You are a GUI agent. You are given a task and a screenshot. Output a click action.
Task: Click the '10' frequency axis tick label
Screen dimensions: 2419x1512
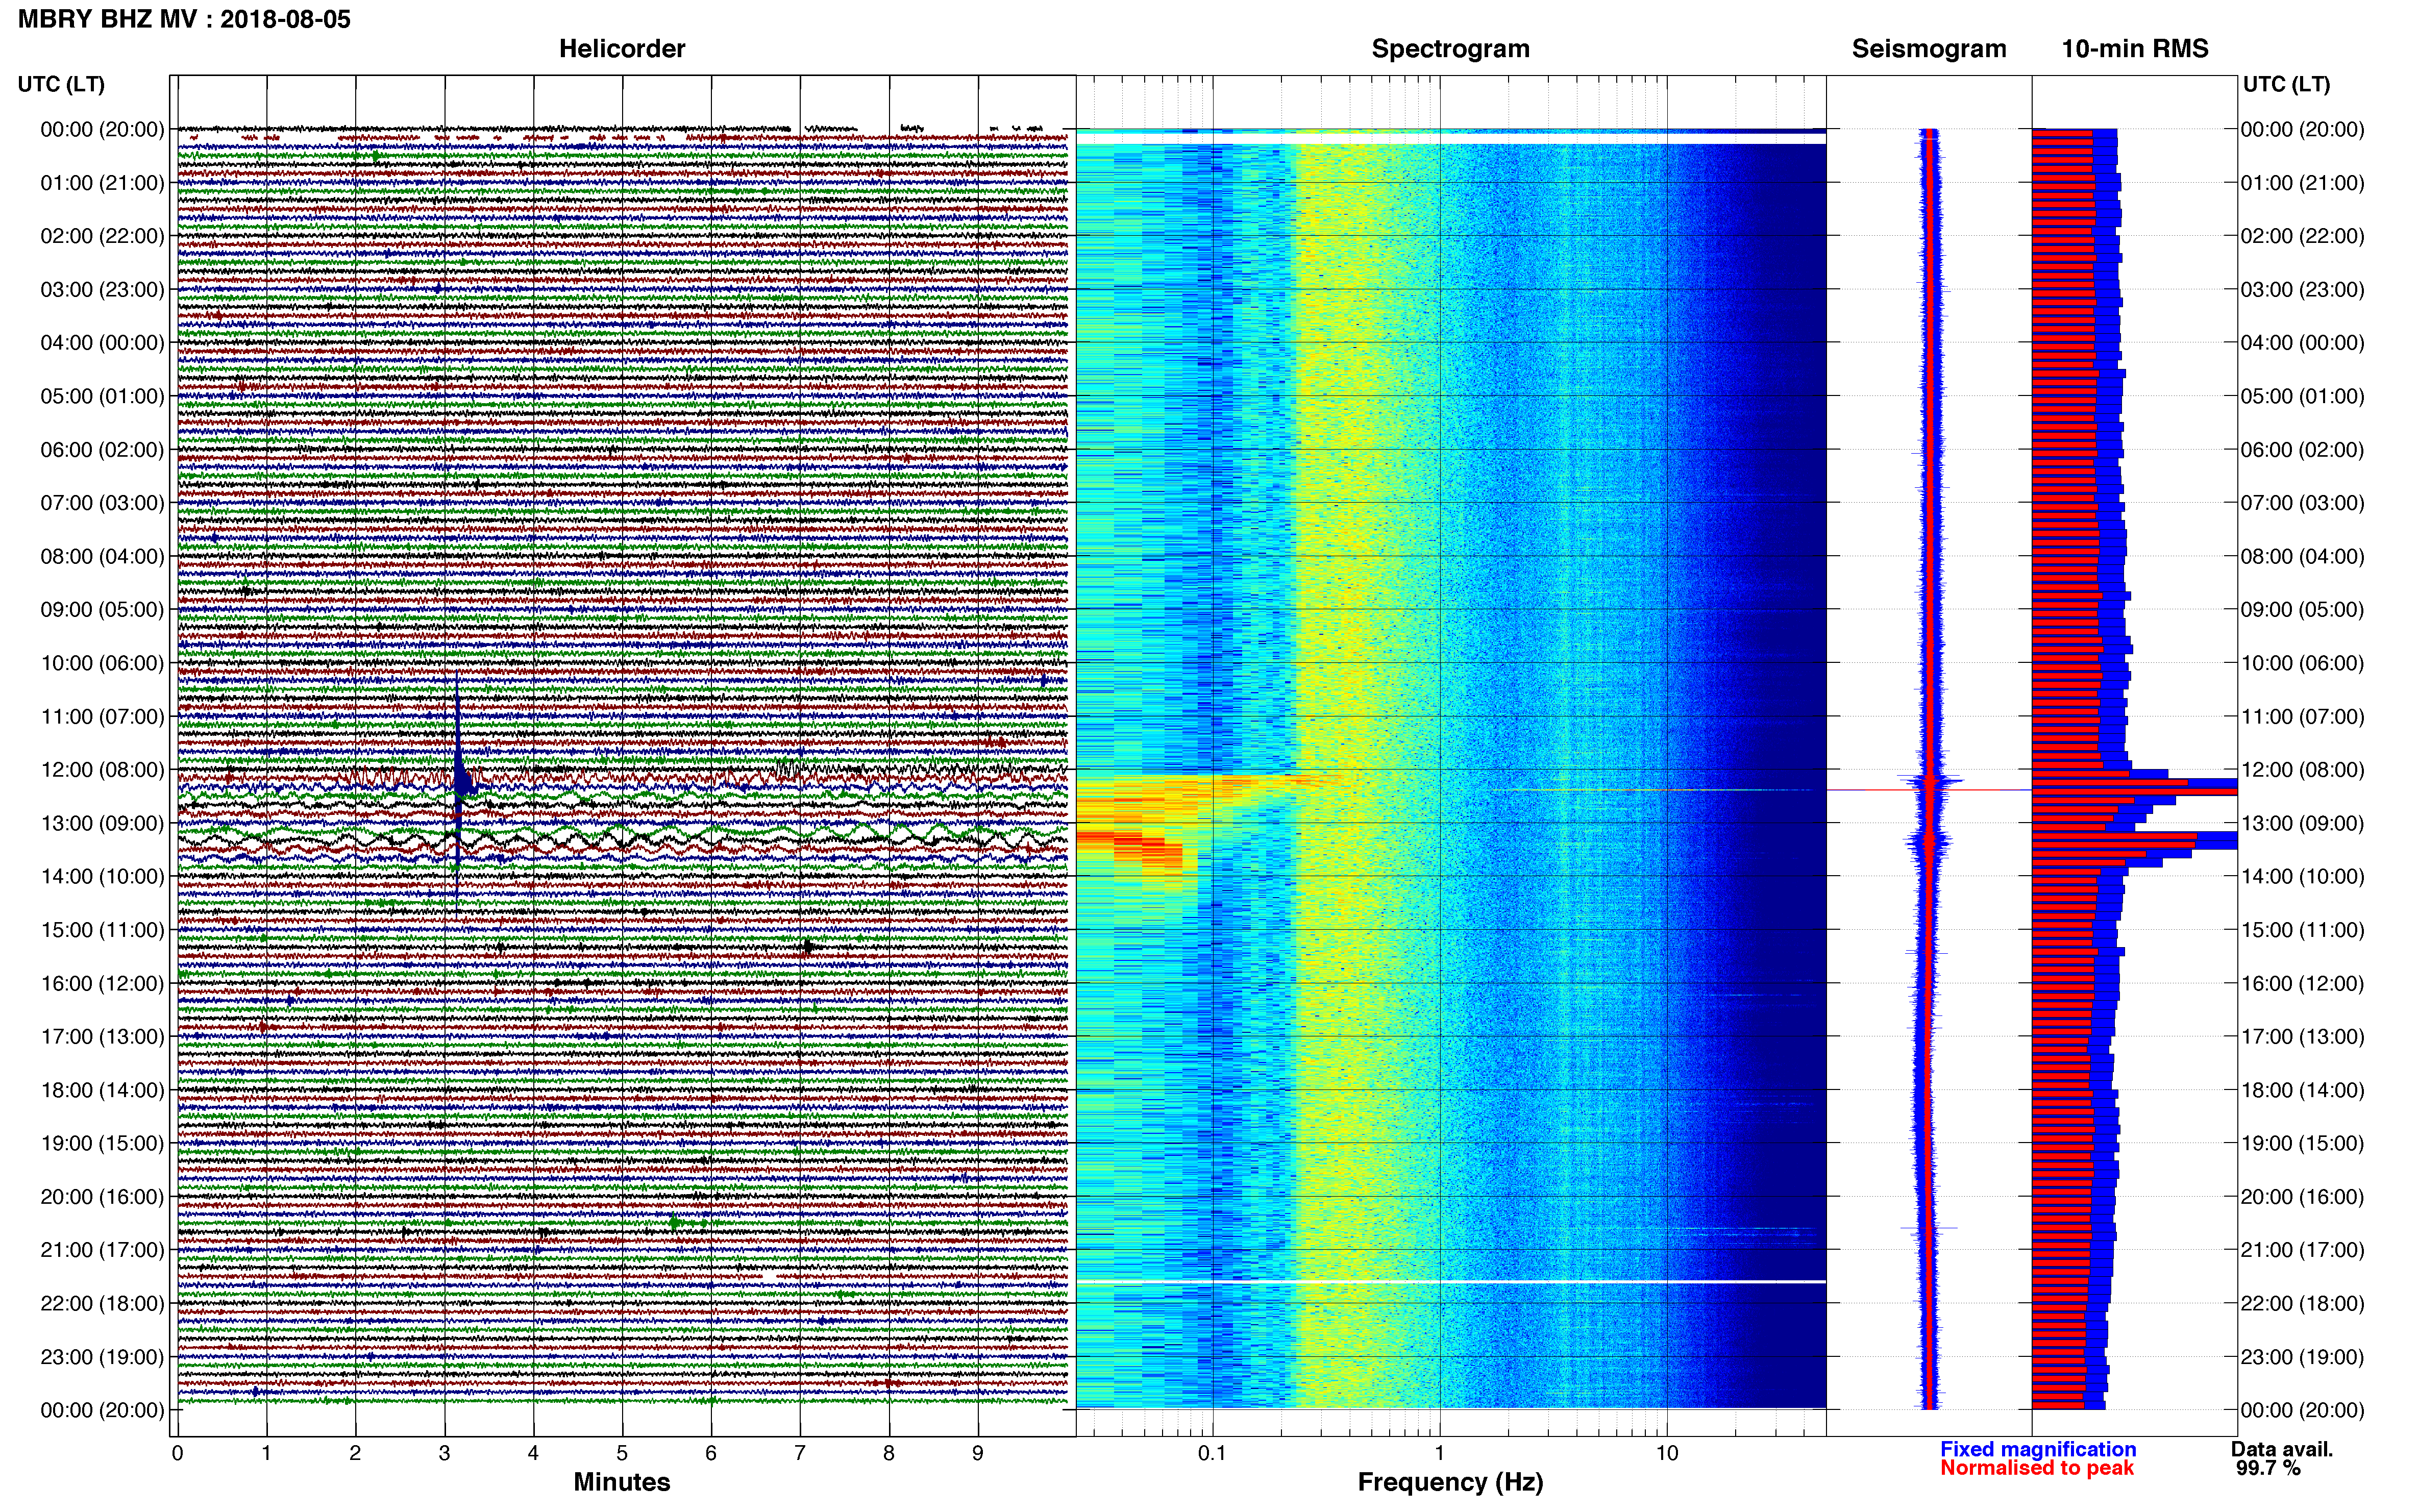point(1666,1453)
